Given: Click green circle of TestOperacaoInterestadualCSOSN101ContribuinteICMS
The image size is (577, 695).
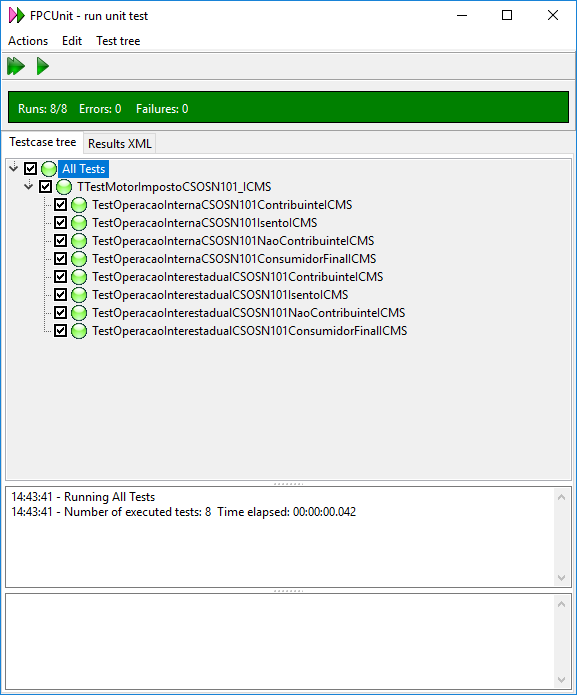Looking at the screenshot, I should pyautogui.click(x=79, y=277).
